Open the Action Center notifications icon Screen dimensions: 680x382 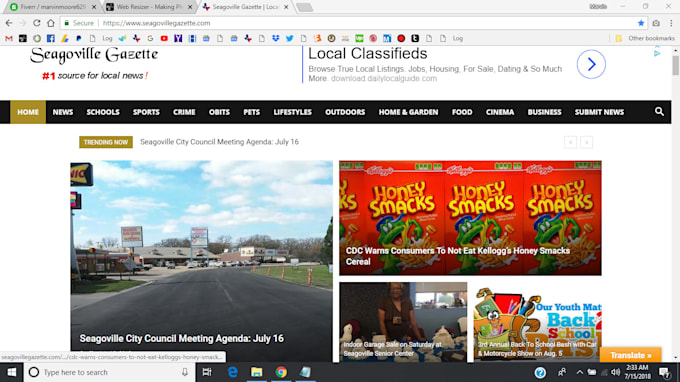(665, 372)
